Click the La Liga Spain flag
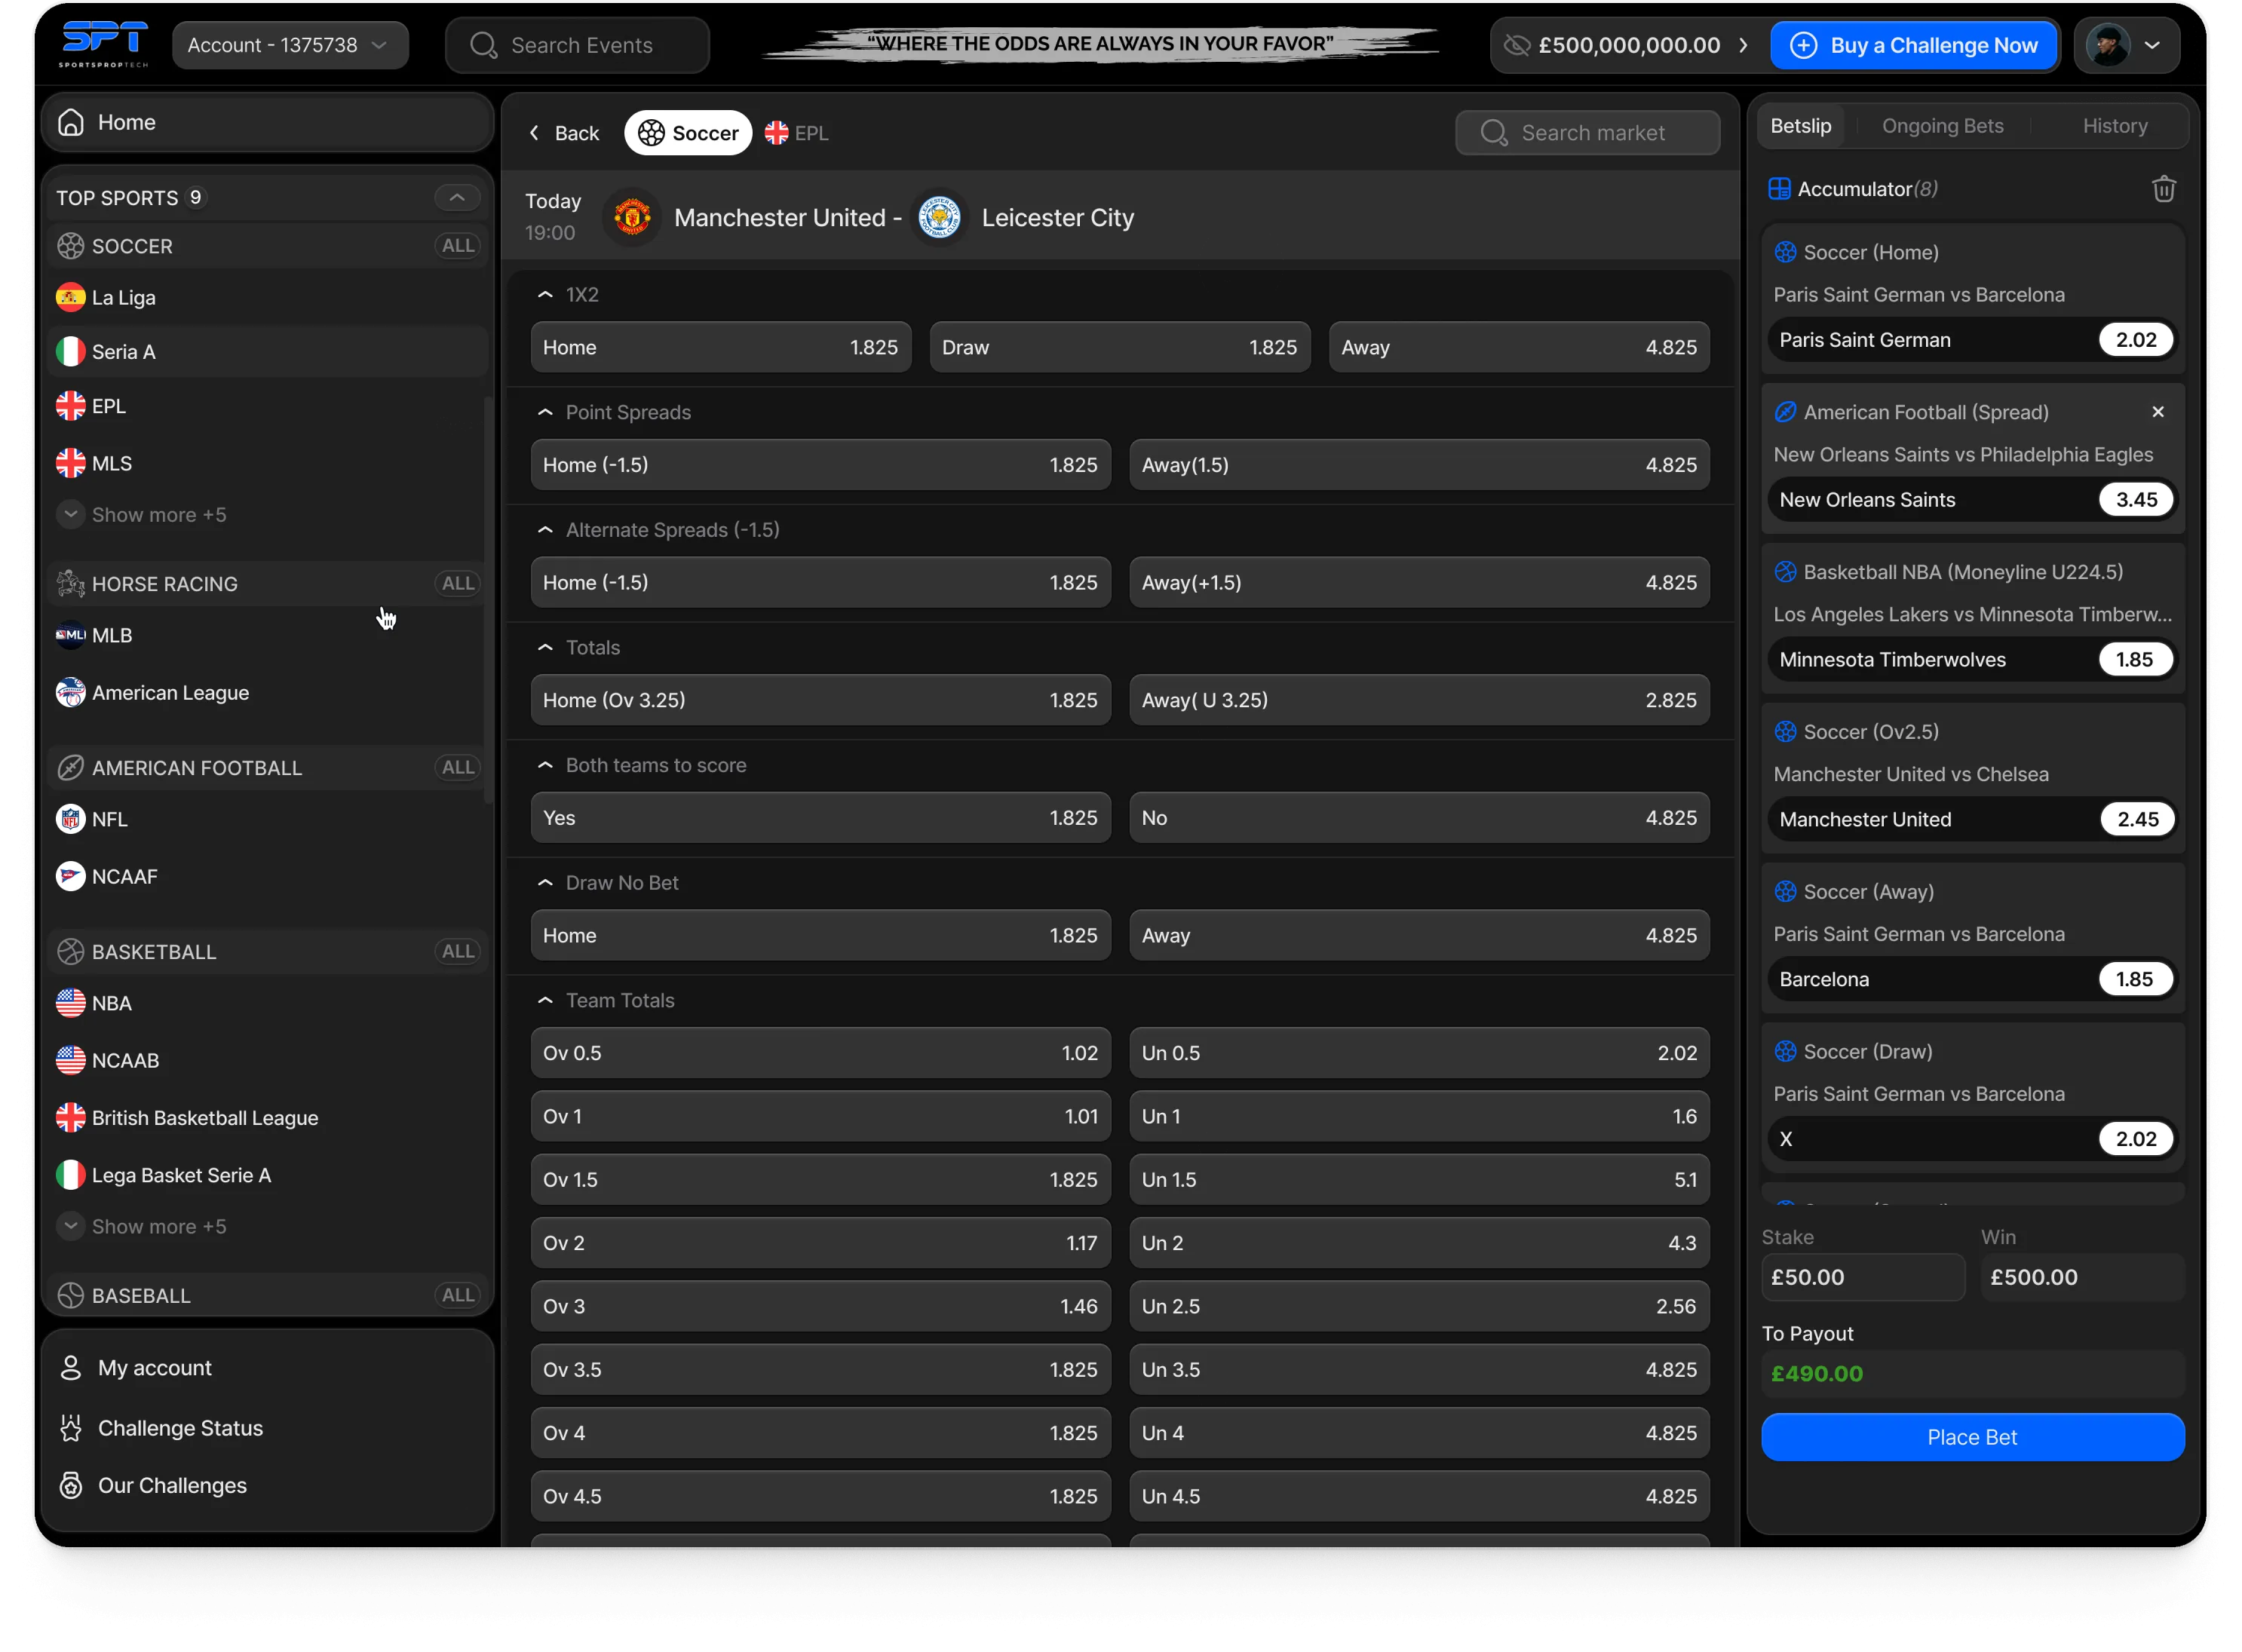This screenshot has width=2242, height=1652. 70,297
